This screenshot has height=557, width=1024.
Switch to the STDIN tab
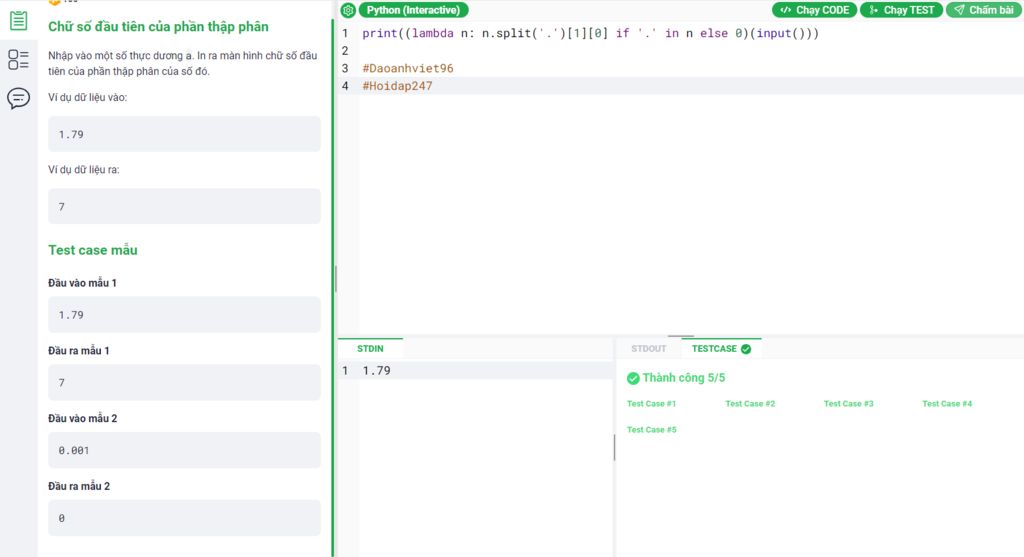point(370,349)
